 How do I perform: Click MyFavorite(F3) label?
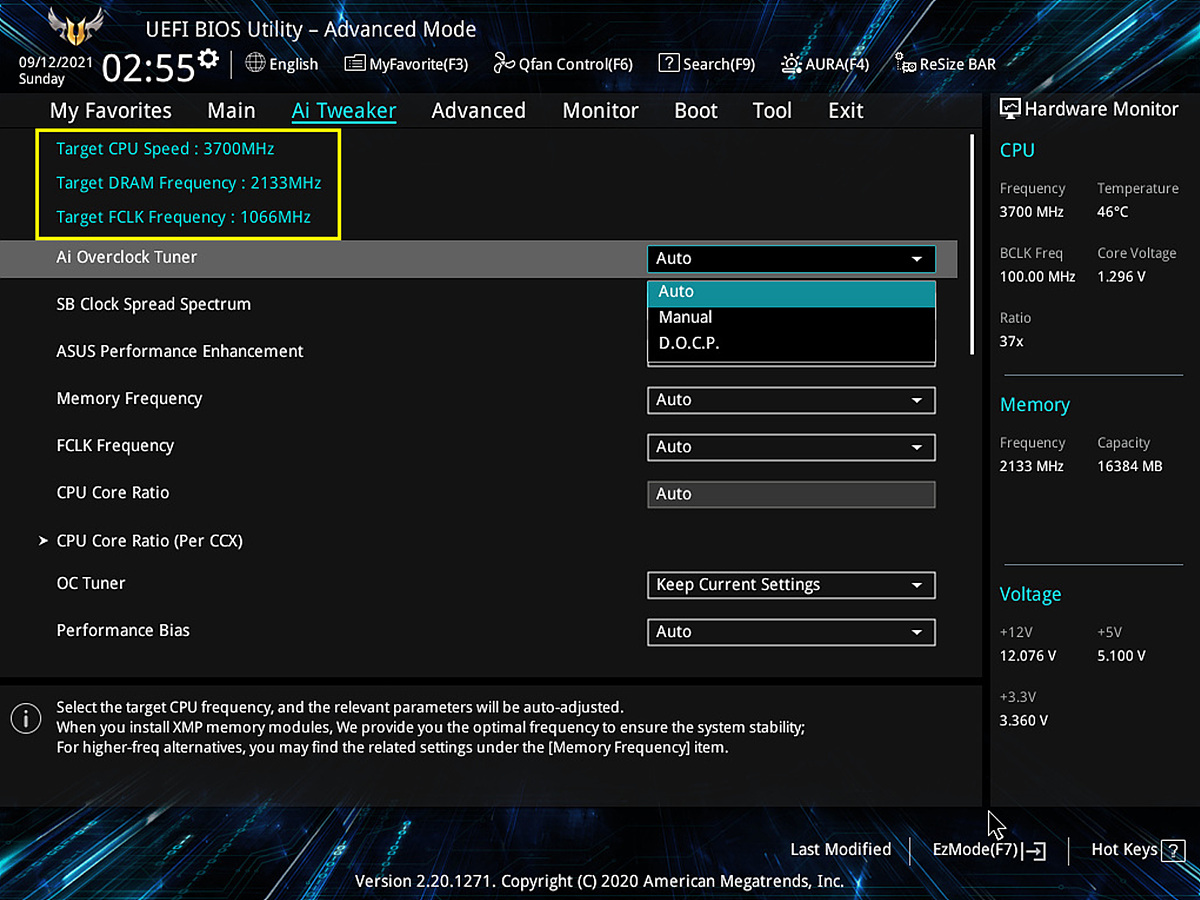click(x=419, y=64)
